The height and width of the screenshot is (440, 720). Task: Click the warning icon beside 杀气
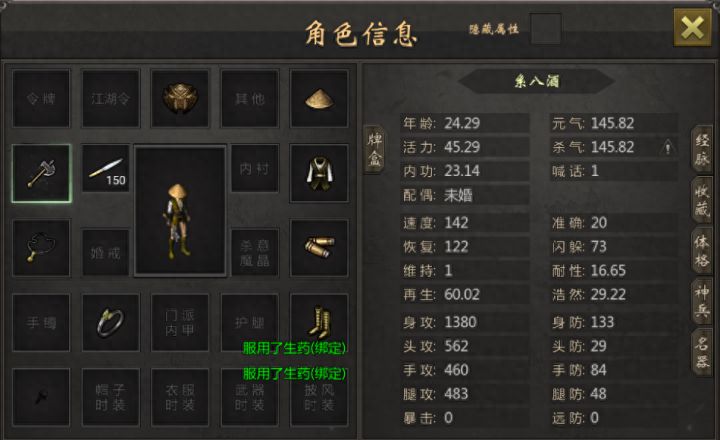[668, 148]
